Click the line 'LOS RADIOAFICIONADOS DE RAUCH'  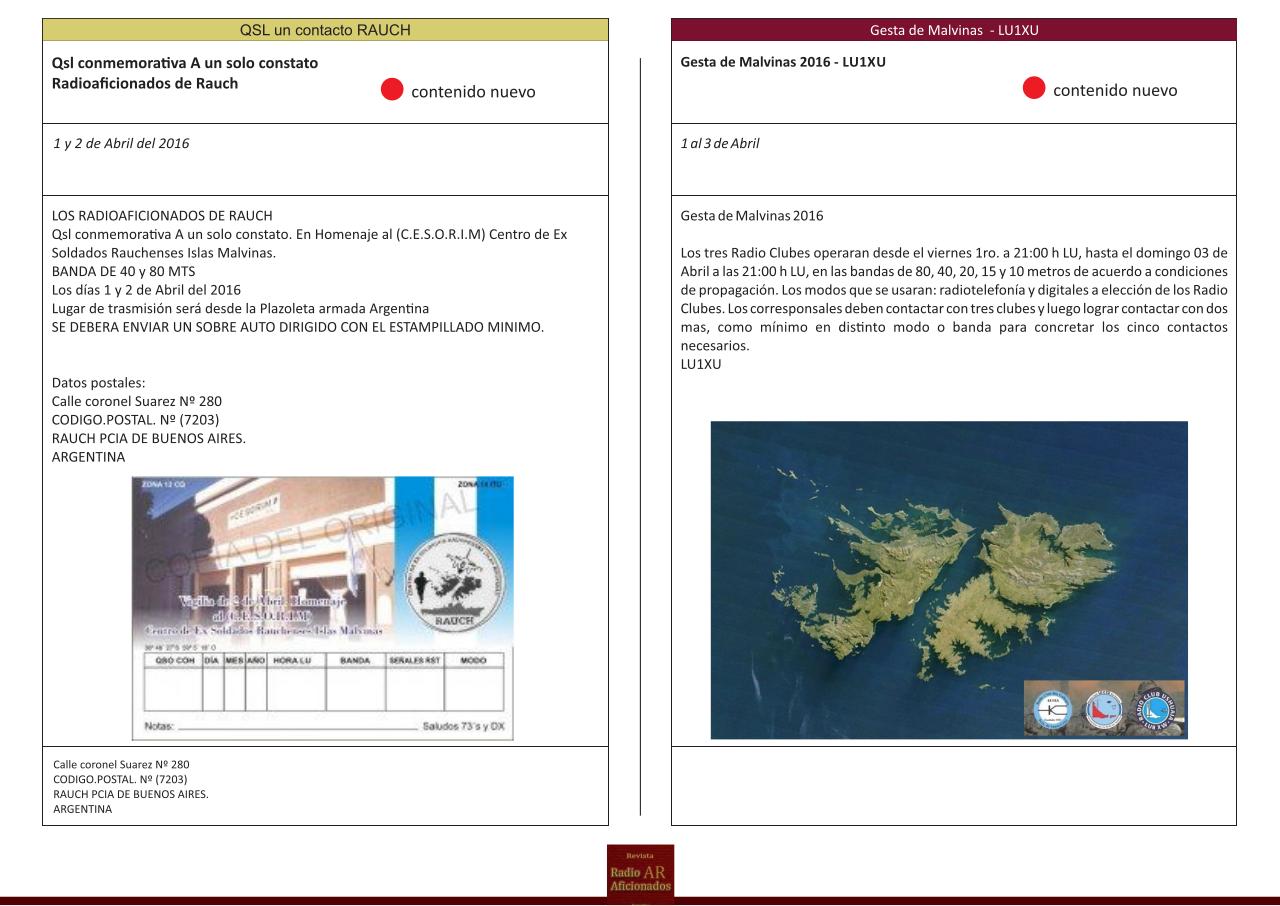162,215
